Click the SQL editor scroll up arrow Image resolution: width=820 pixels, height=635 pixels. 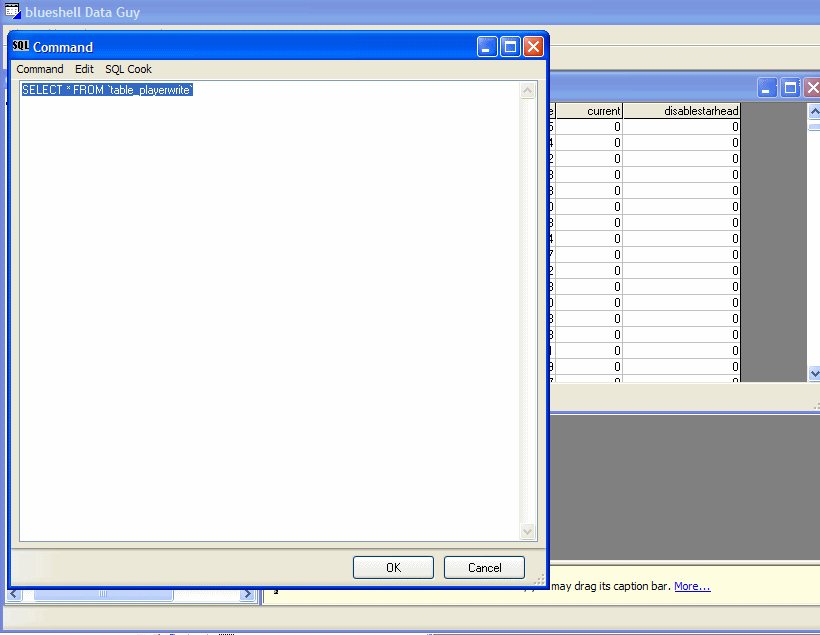(x=528, y=91)
